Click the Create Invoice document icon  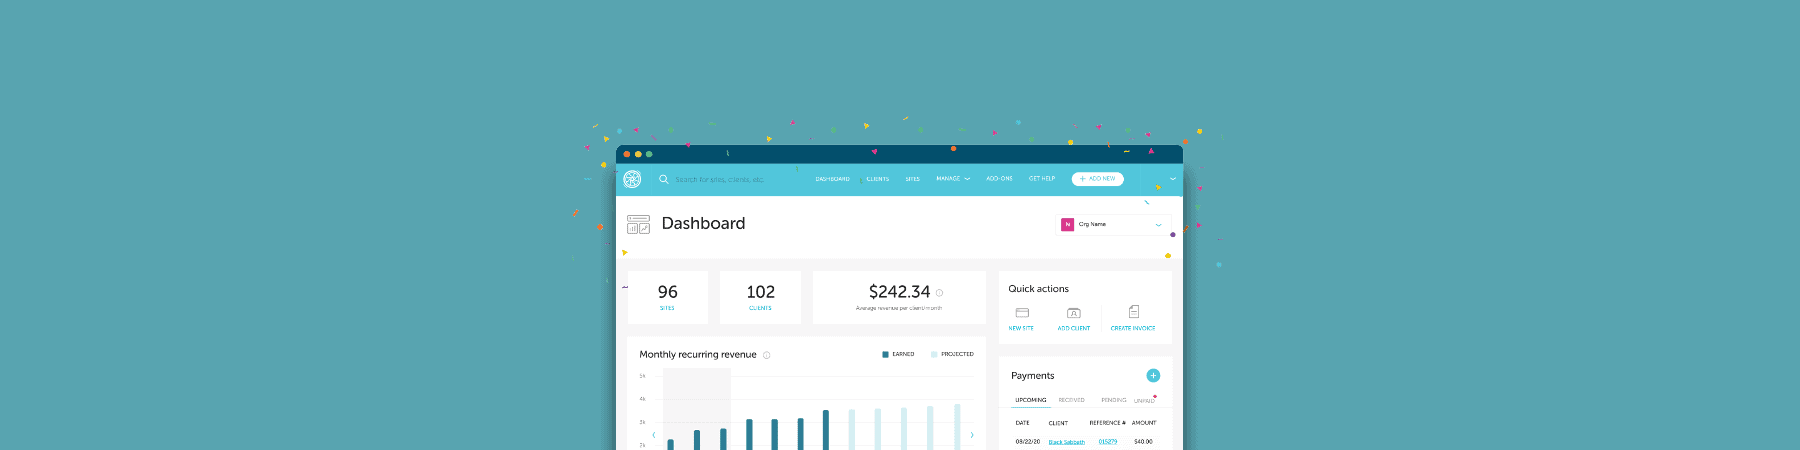[1134, 312]
